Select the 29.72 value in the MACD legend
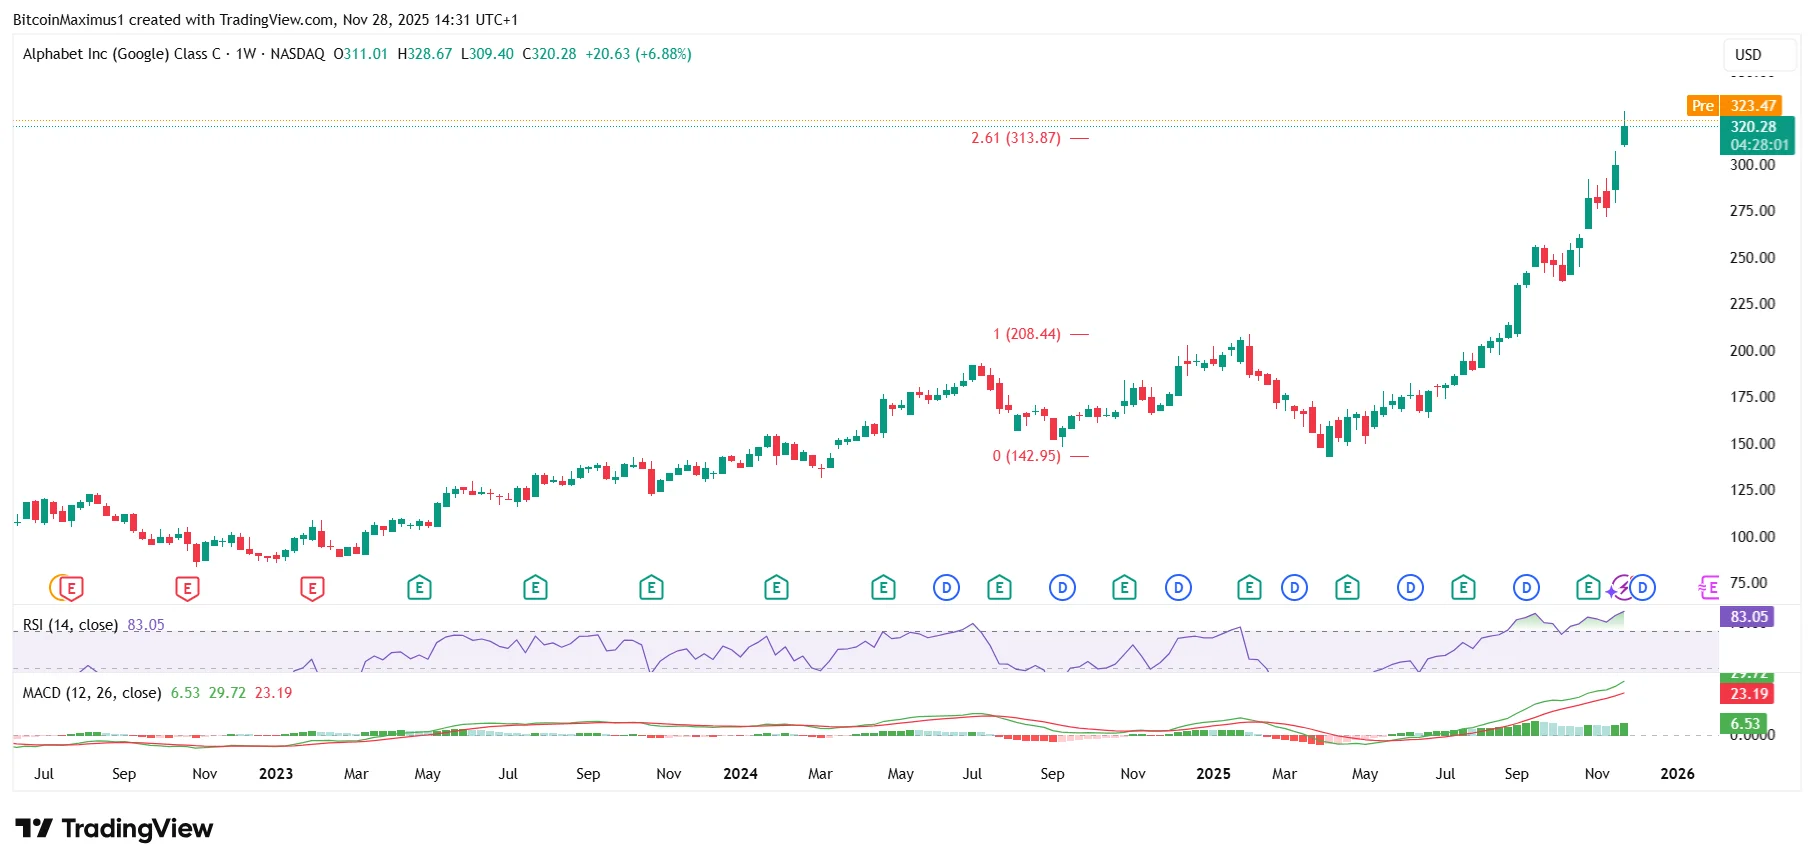Image resolution: width=1814 pixels, height=866 pixels. pyautogui.click(x=227, y=693)
